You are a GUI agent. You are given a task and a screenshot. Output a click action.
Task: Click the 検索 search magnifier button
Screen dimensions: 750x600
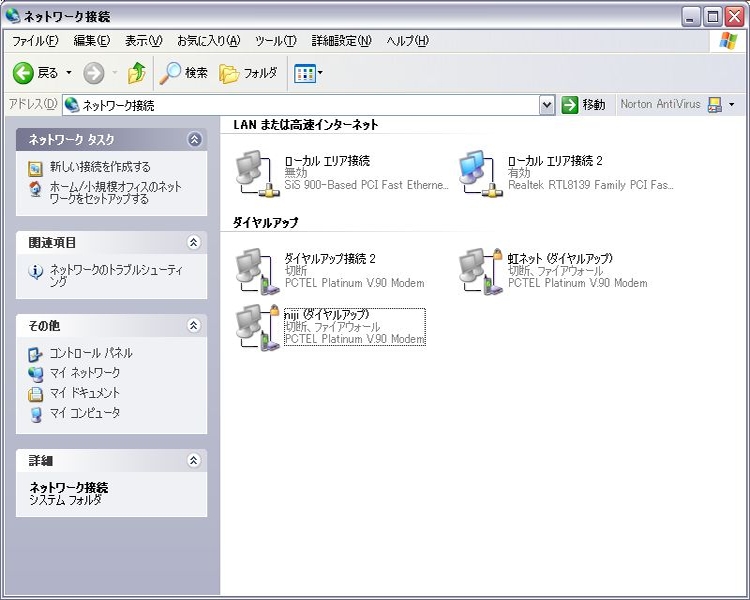pos(183,73)
